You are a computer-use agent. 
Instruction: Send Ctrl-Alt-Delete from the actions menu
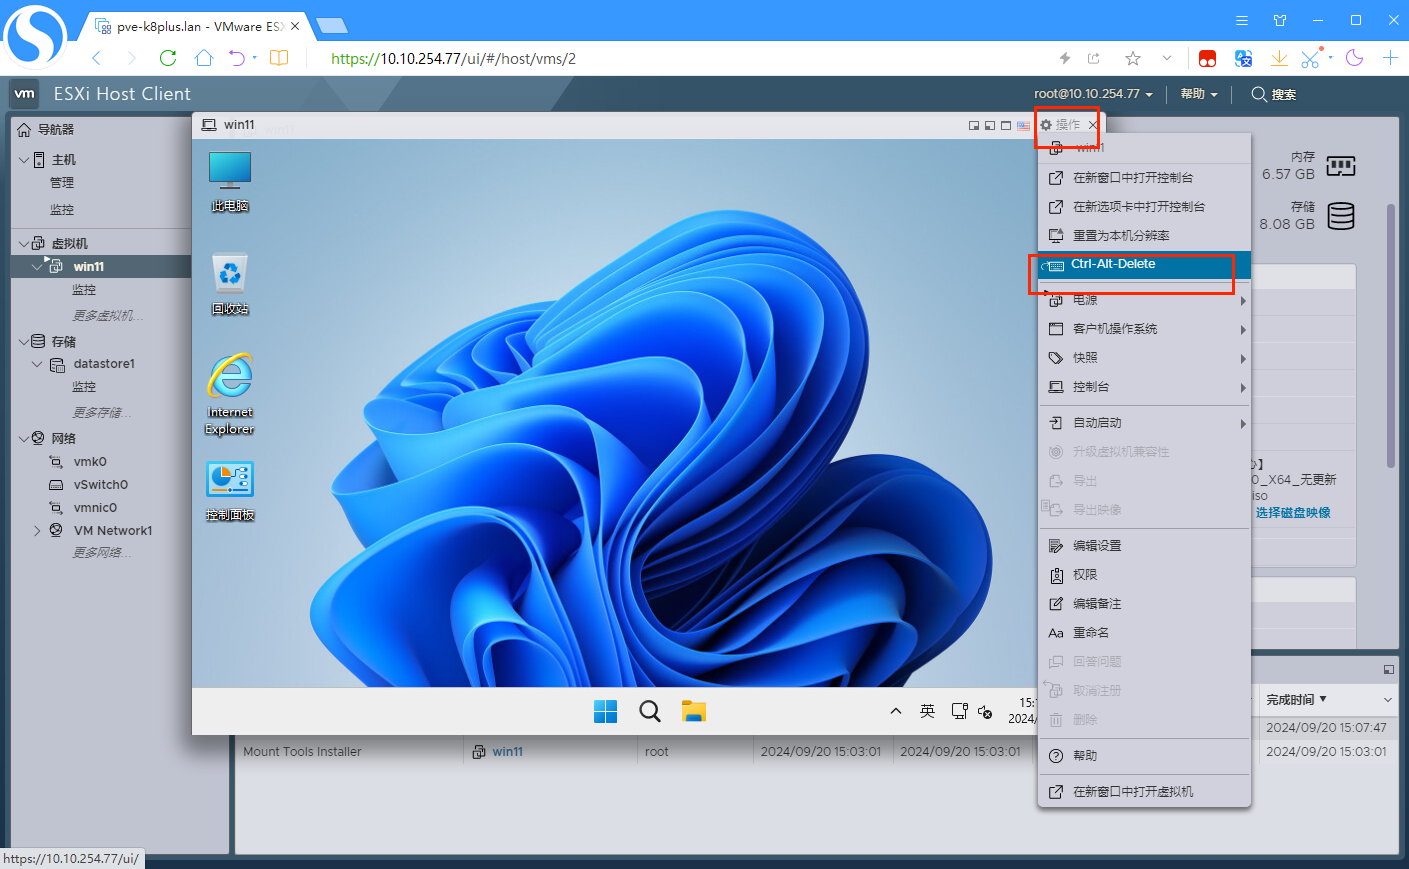pos(1144,265)
